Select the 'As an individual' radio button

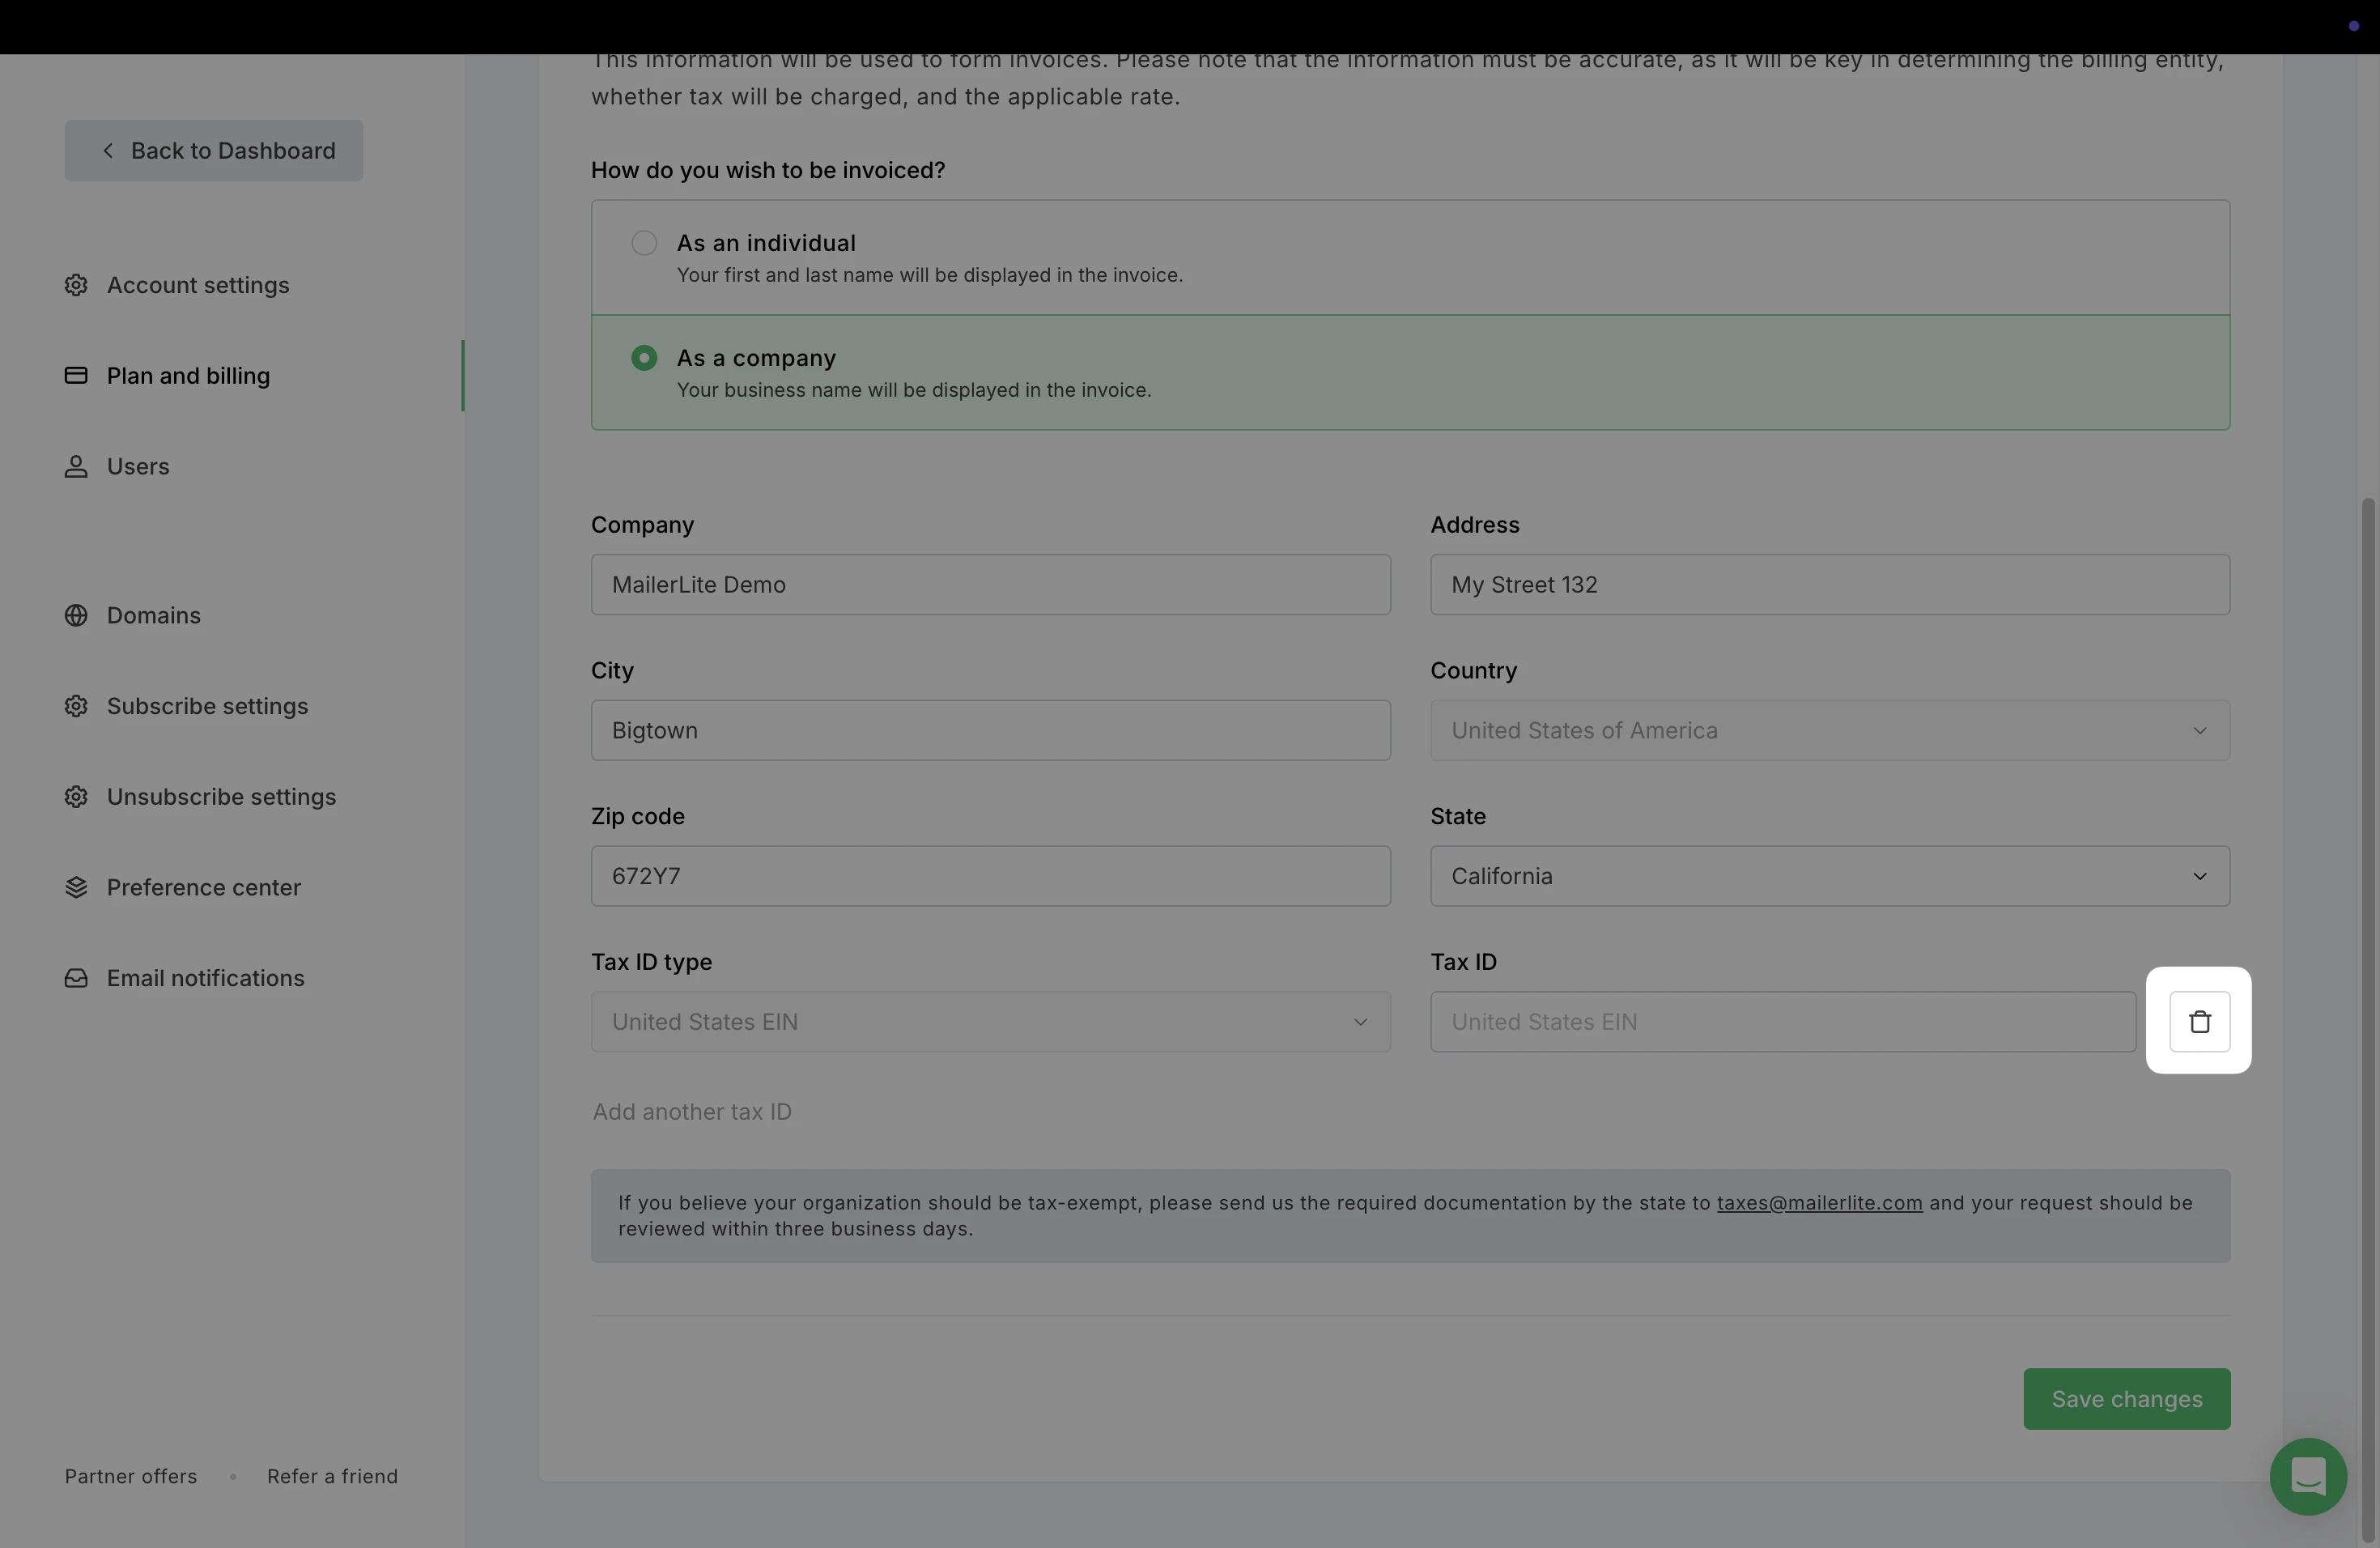(x=644, y=243)
